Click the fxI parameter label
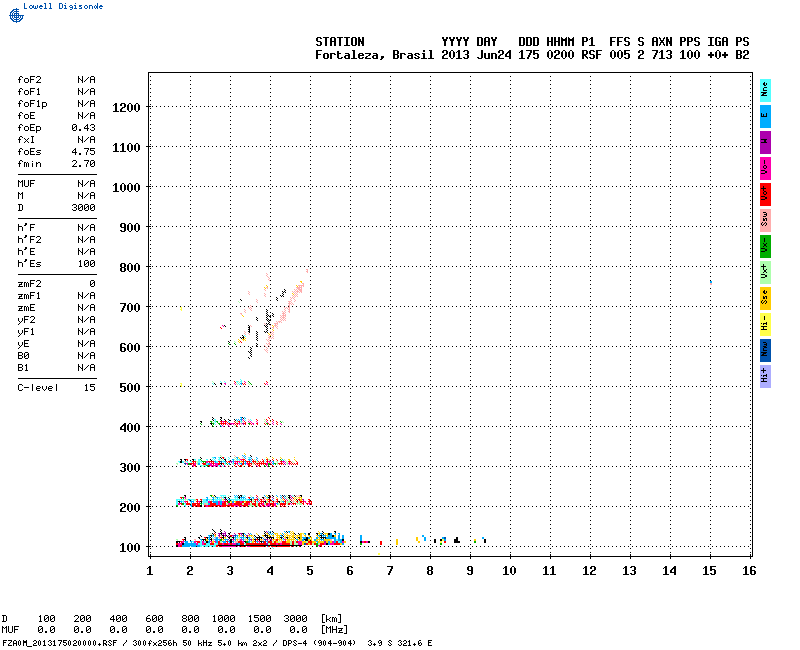 click(26, 140)
